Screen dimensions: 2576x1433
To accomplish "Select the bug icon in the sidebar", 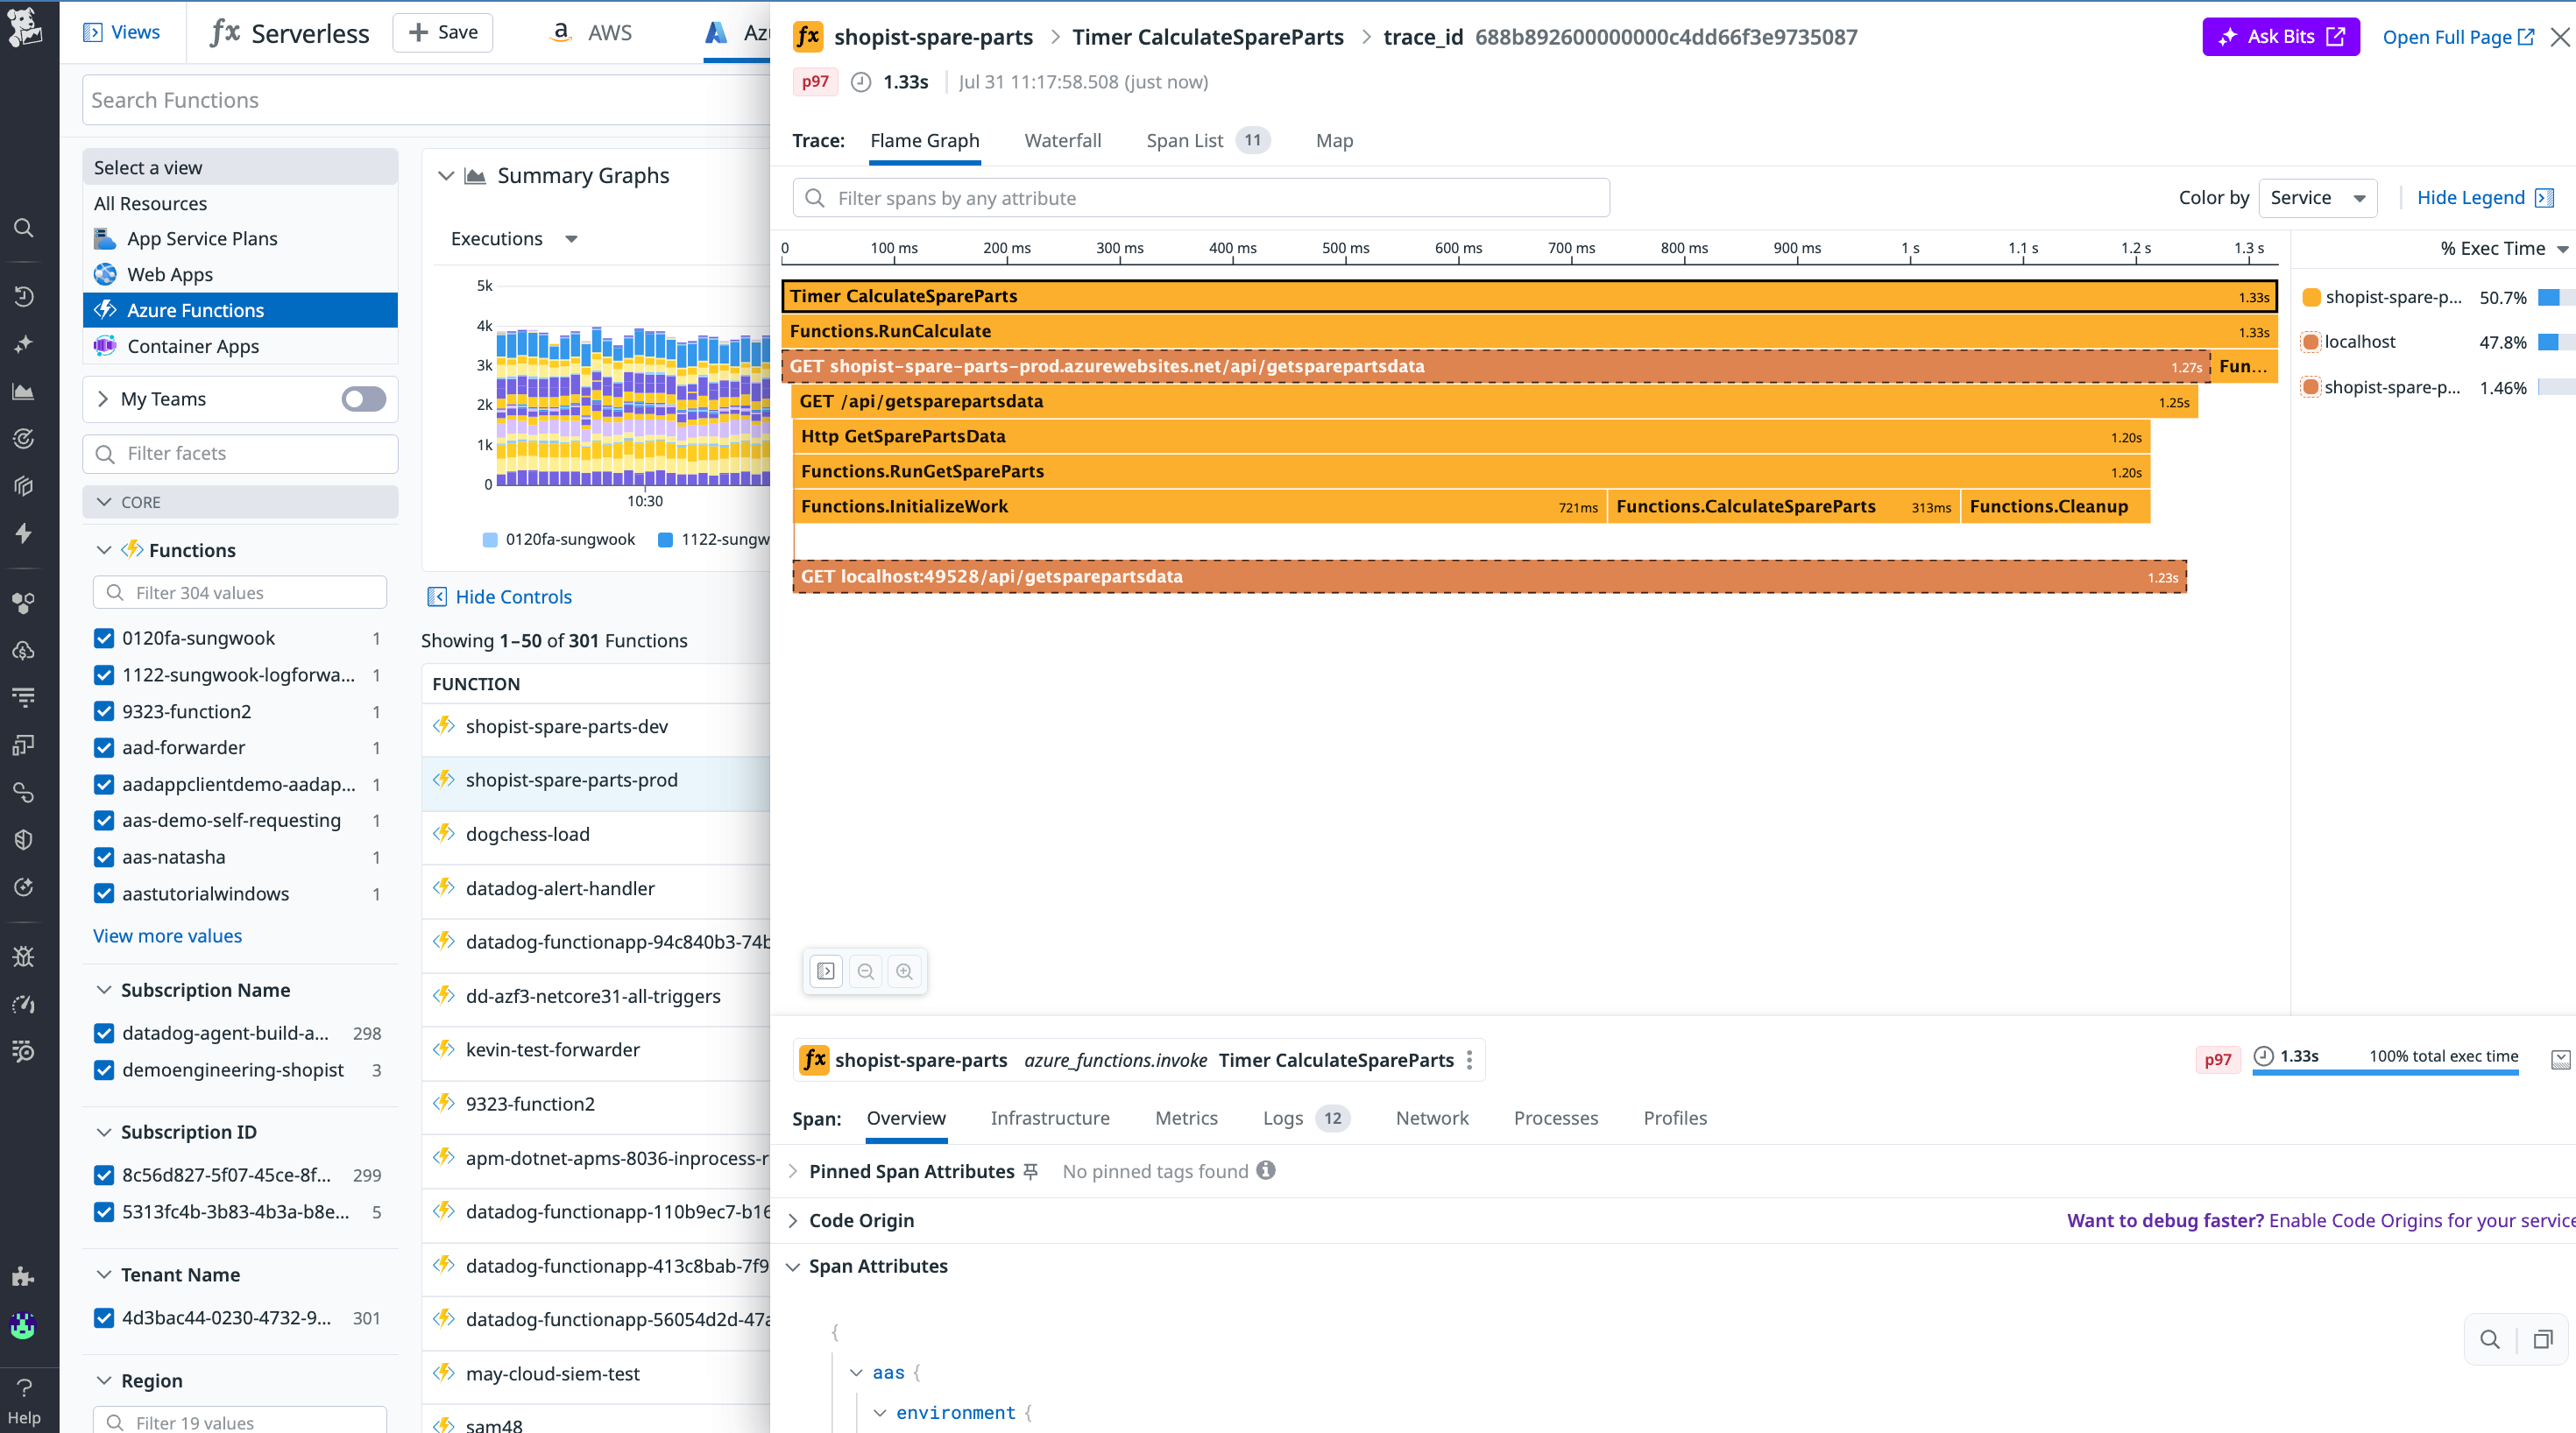I will 24,956.
